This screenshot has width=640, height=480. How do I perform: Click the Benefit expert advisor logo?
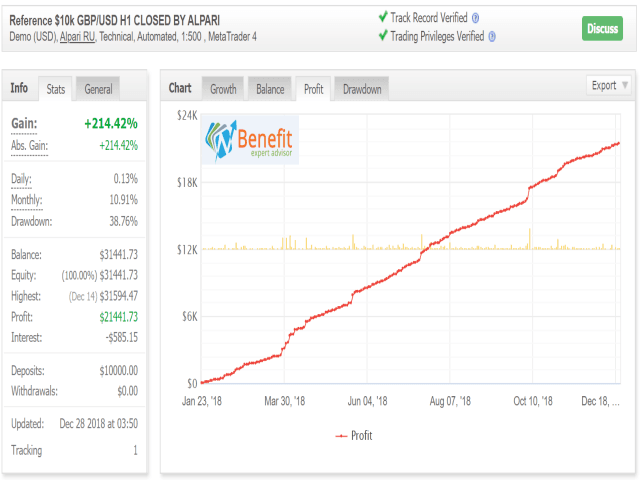pos(251,140)
